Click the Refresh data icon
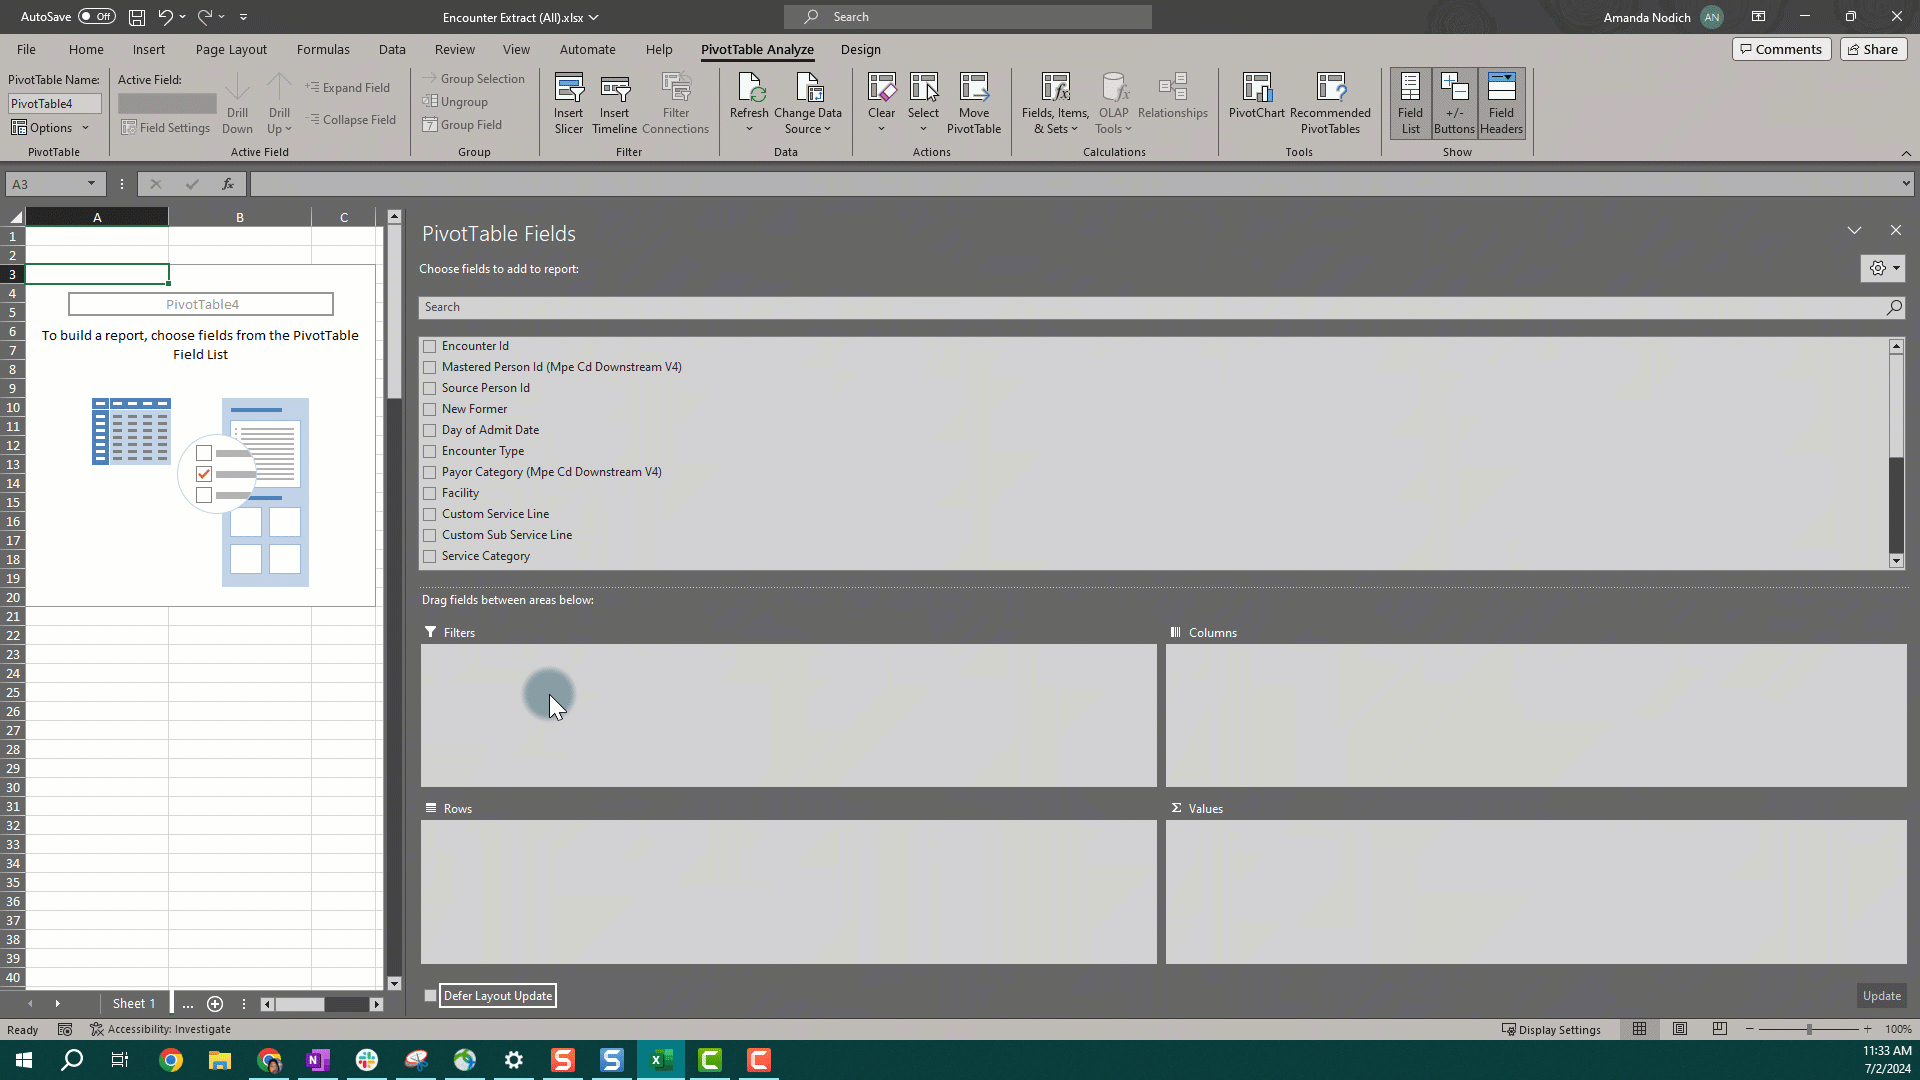The width and height of the screenshot is (1920, 1080). 749,90
